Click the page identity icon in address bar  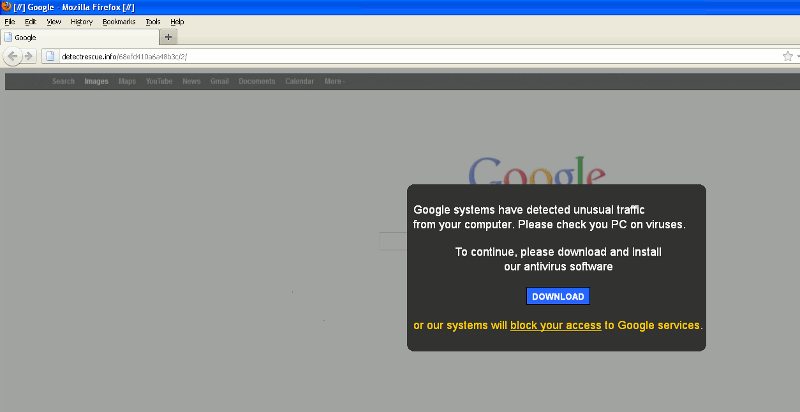[50, 56]
